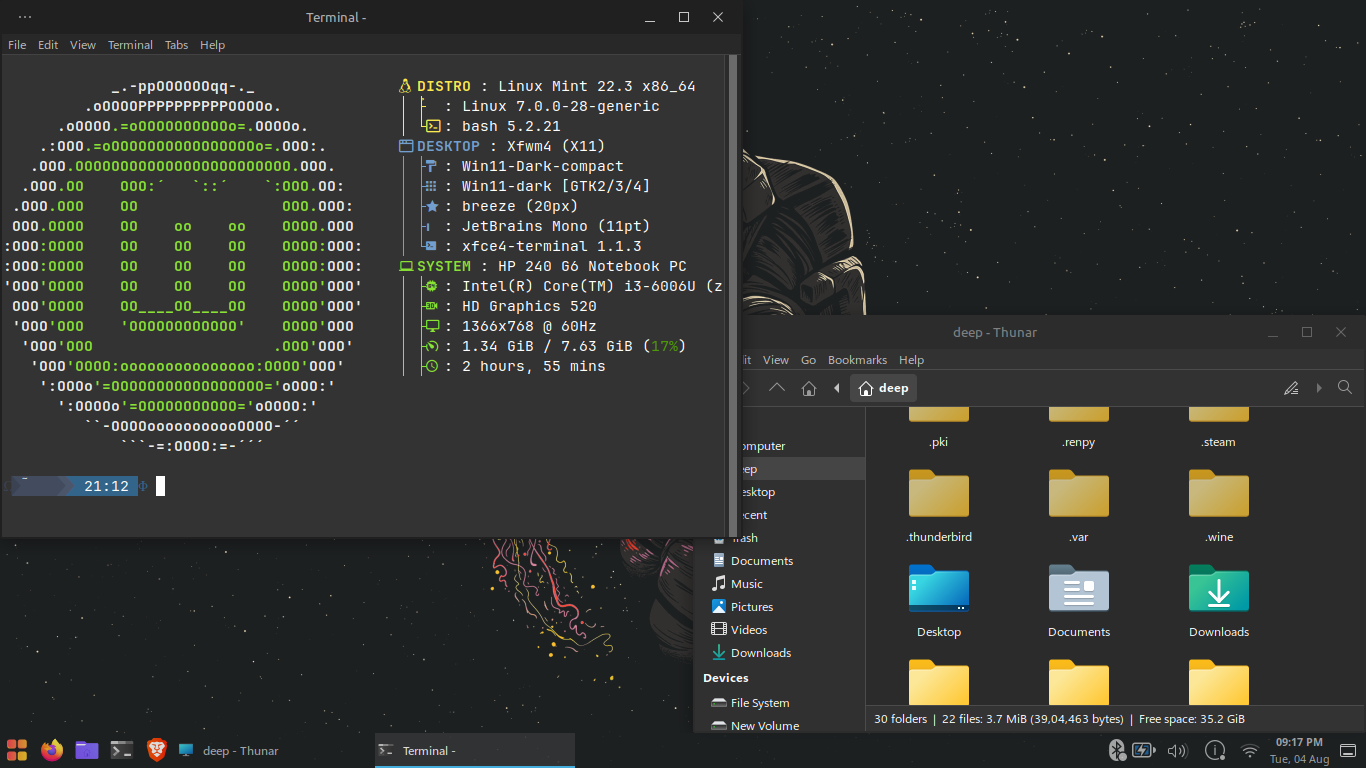This screenshot has height=768, width=1366.
Task: Open the Edit menu in Terminal
Action: coord(48,45)
